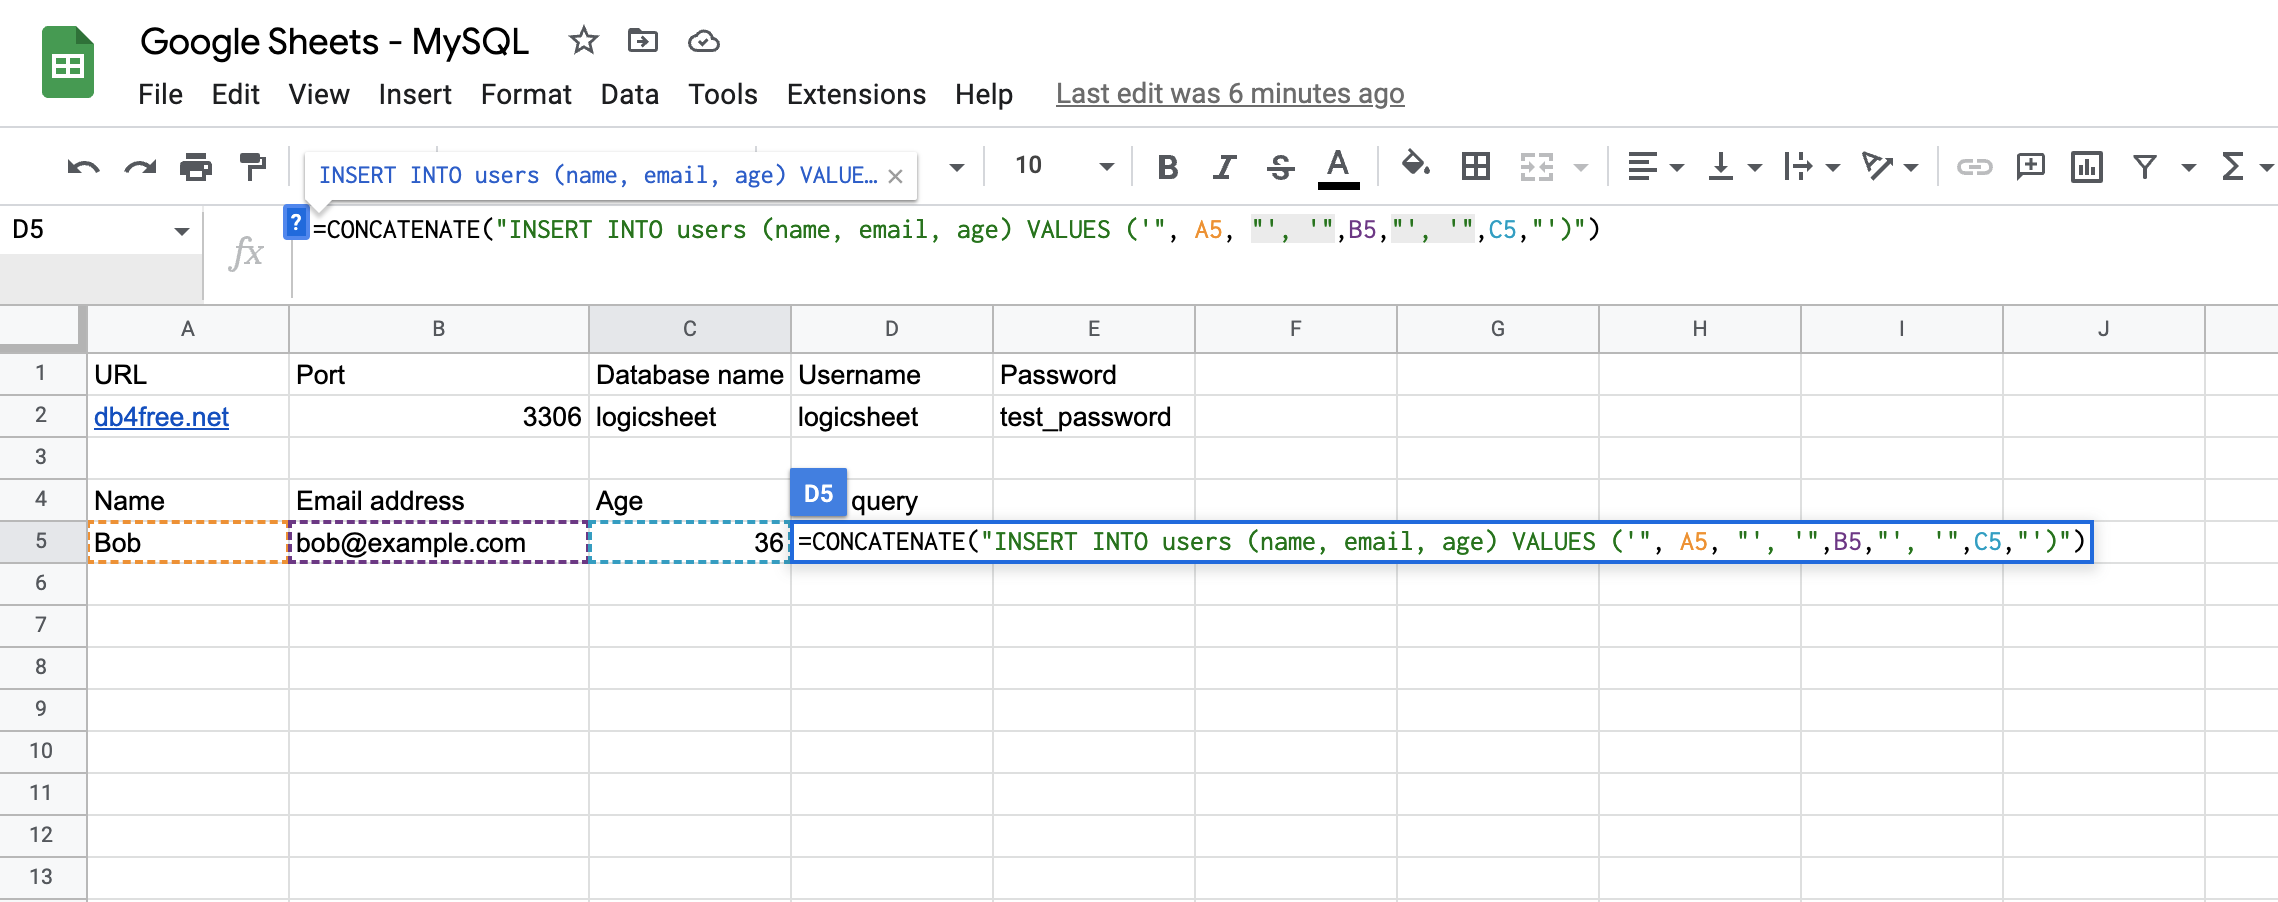2278x902 pixels.
Task: Select the paint format roller
Action: [253, 166]
